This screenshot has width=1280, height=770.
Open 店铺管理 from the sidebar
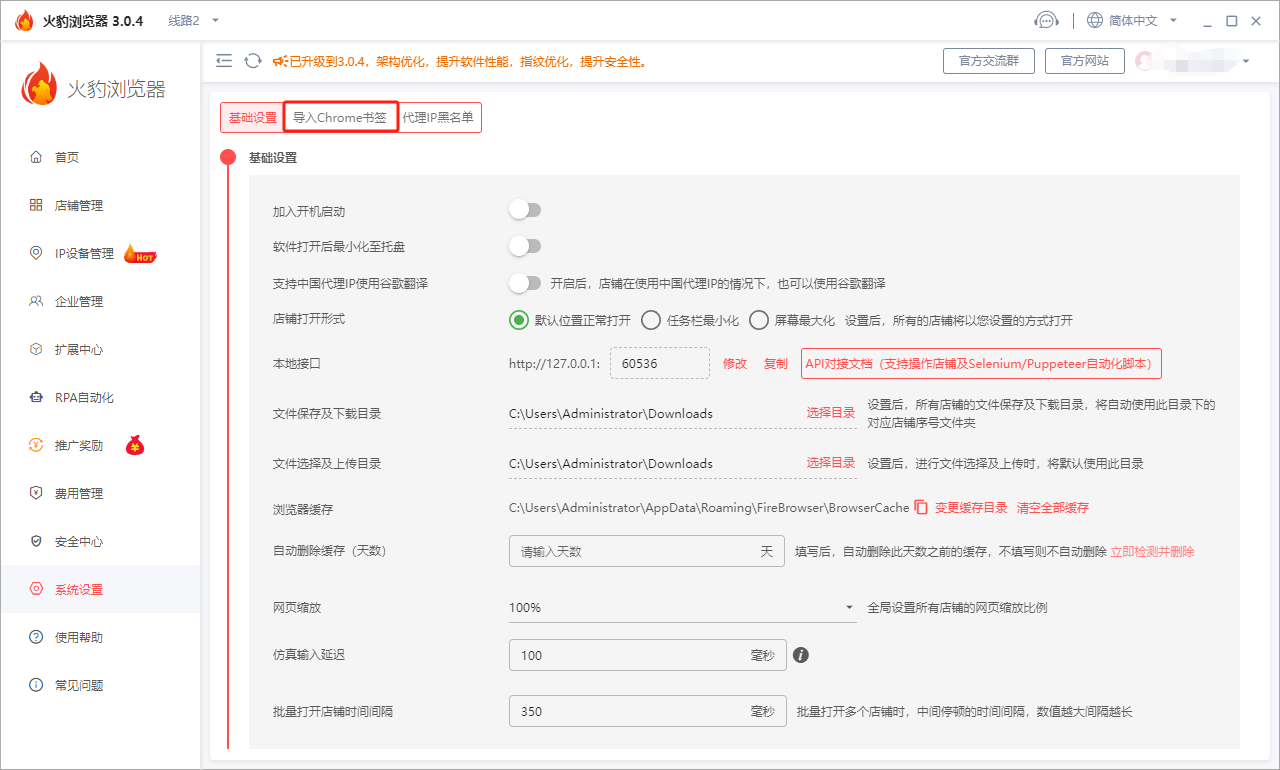(x=78, y=206)
